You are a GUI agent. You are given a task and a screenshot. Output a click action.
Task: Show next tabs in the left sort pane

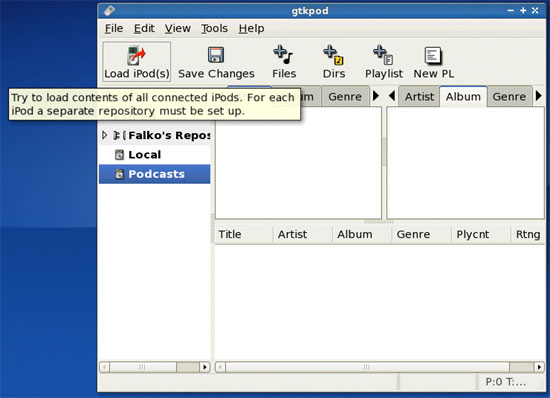(x=376, y=96)
